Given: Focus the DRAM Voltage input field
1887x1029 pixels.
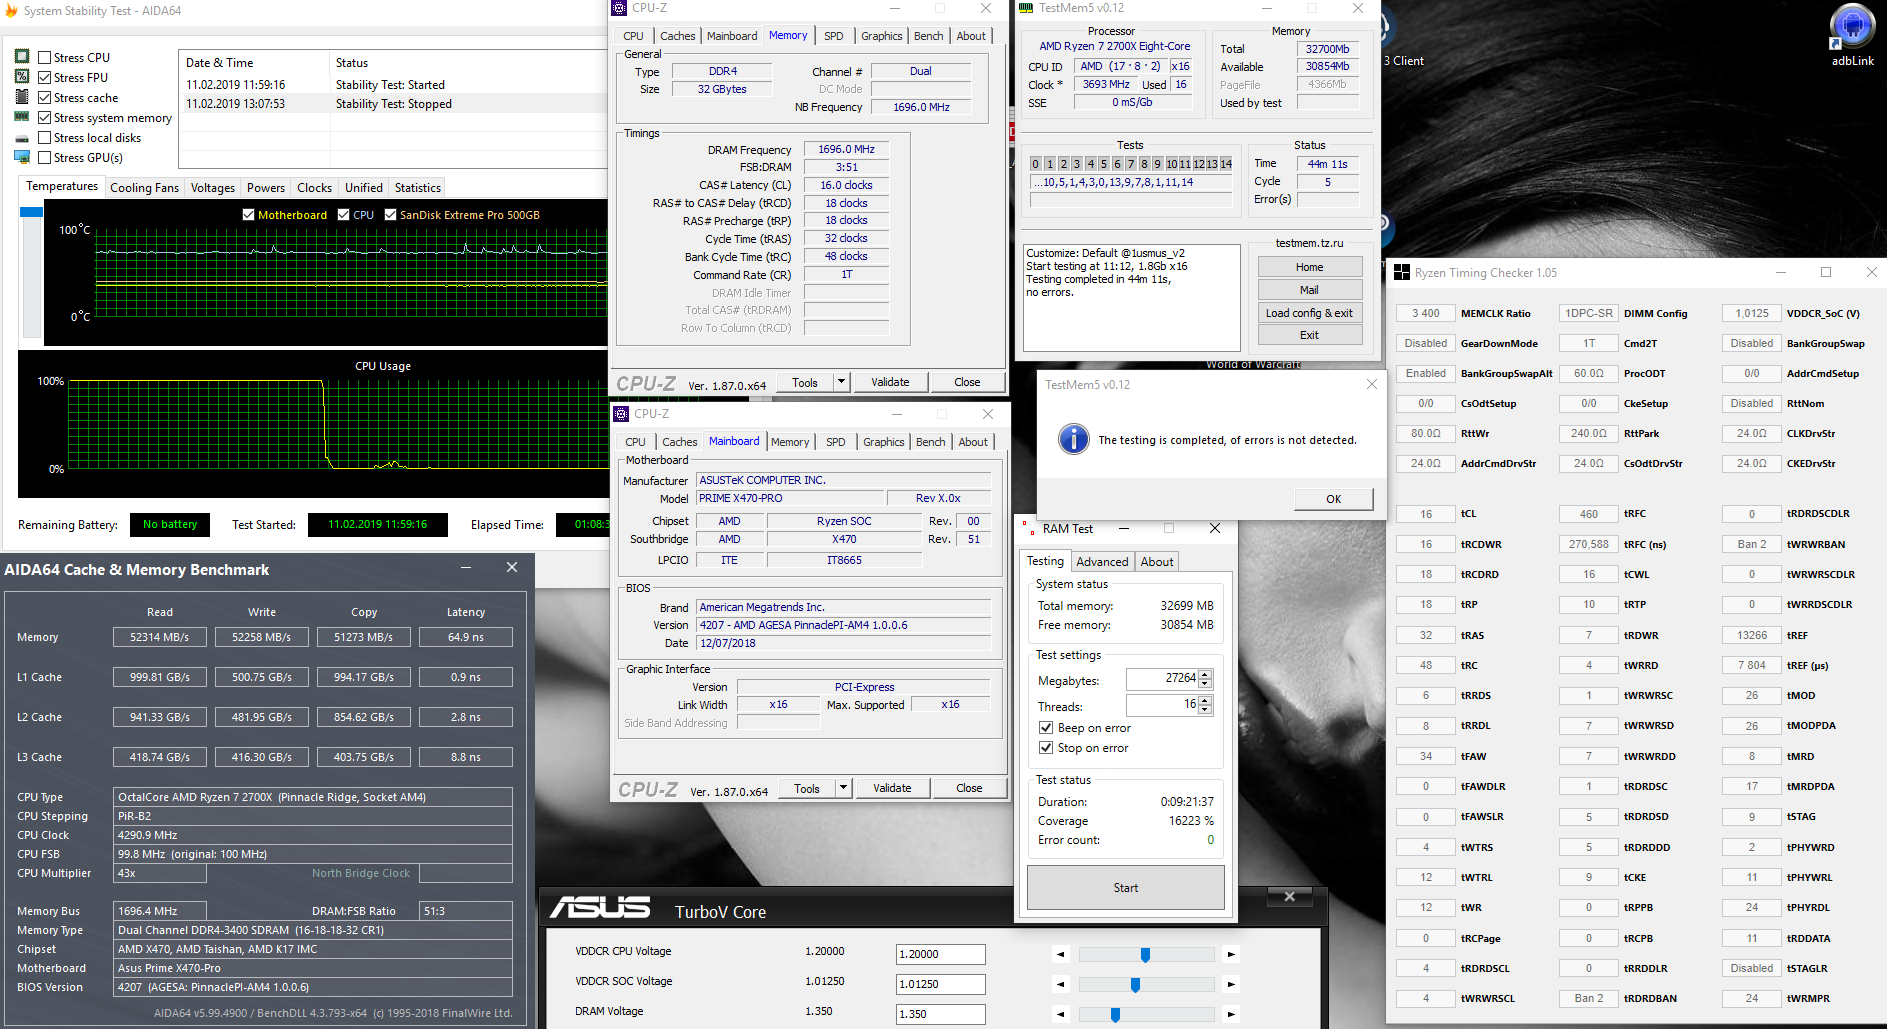Looking at the screenshot, I should click(x=941, y=1014).
